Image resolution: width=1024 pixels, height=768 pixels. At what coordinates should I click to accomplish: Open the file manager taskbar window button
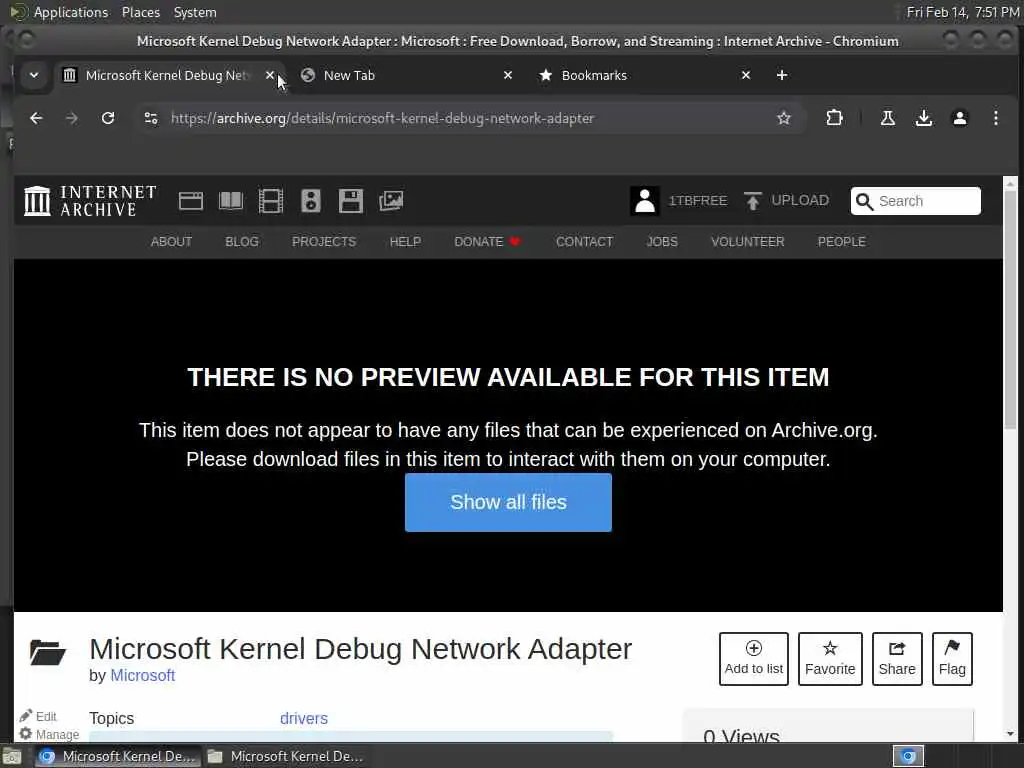[285, 756]
